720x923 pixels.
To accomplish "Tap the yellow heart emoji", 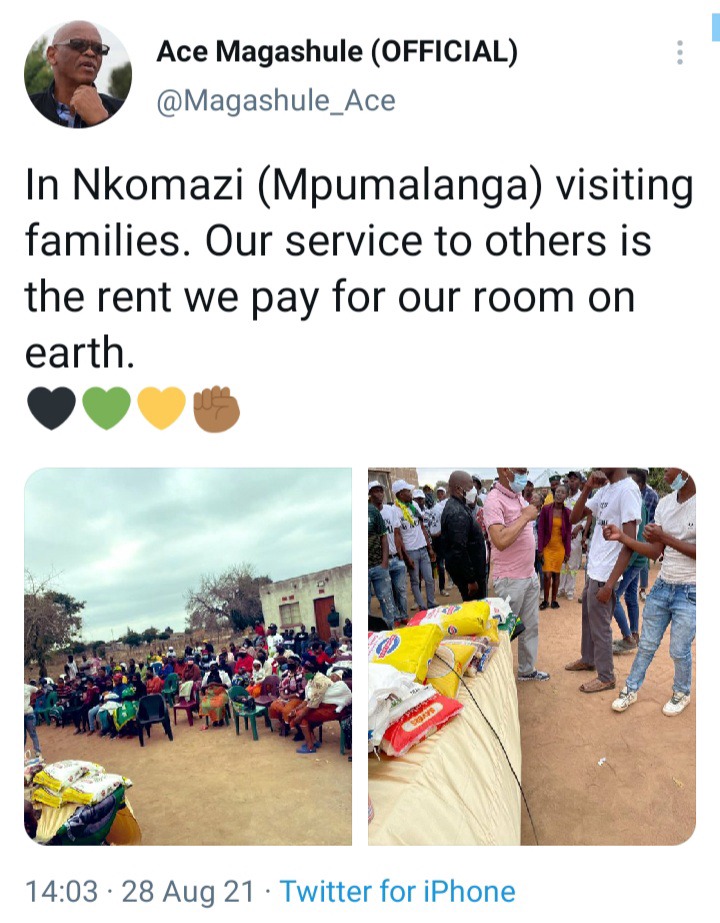I will pos(161,408).
